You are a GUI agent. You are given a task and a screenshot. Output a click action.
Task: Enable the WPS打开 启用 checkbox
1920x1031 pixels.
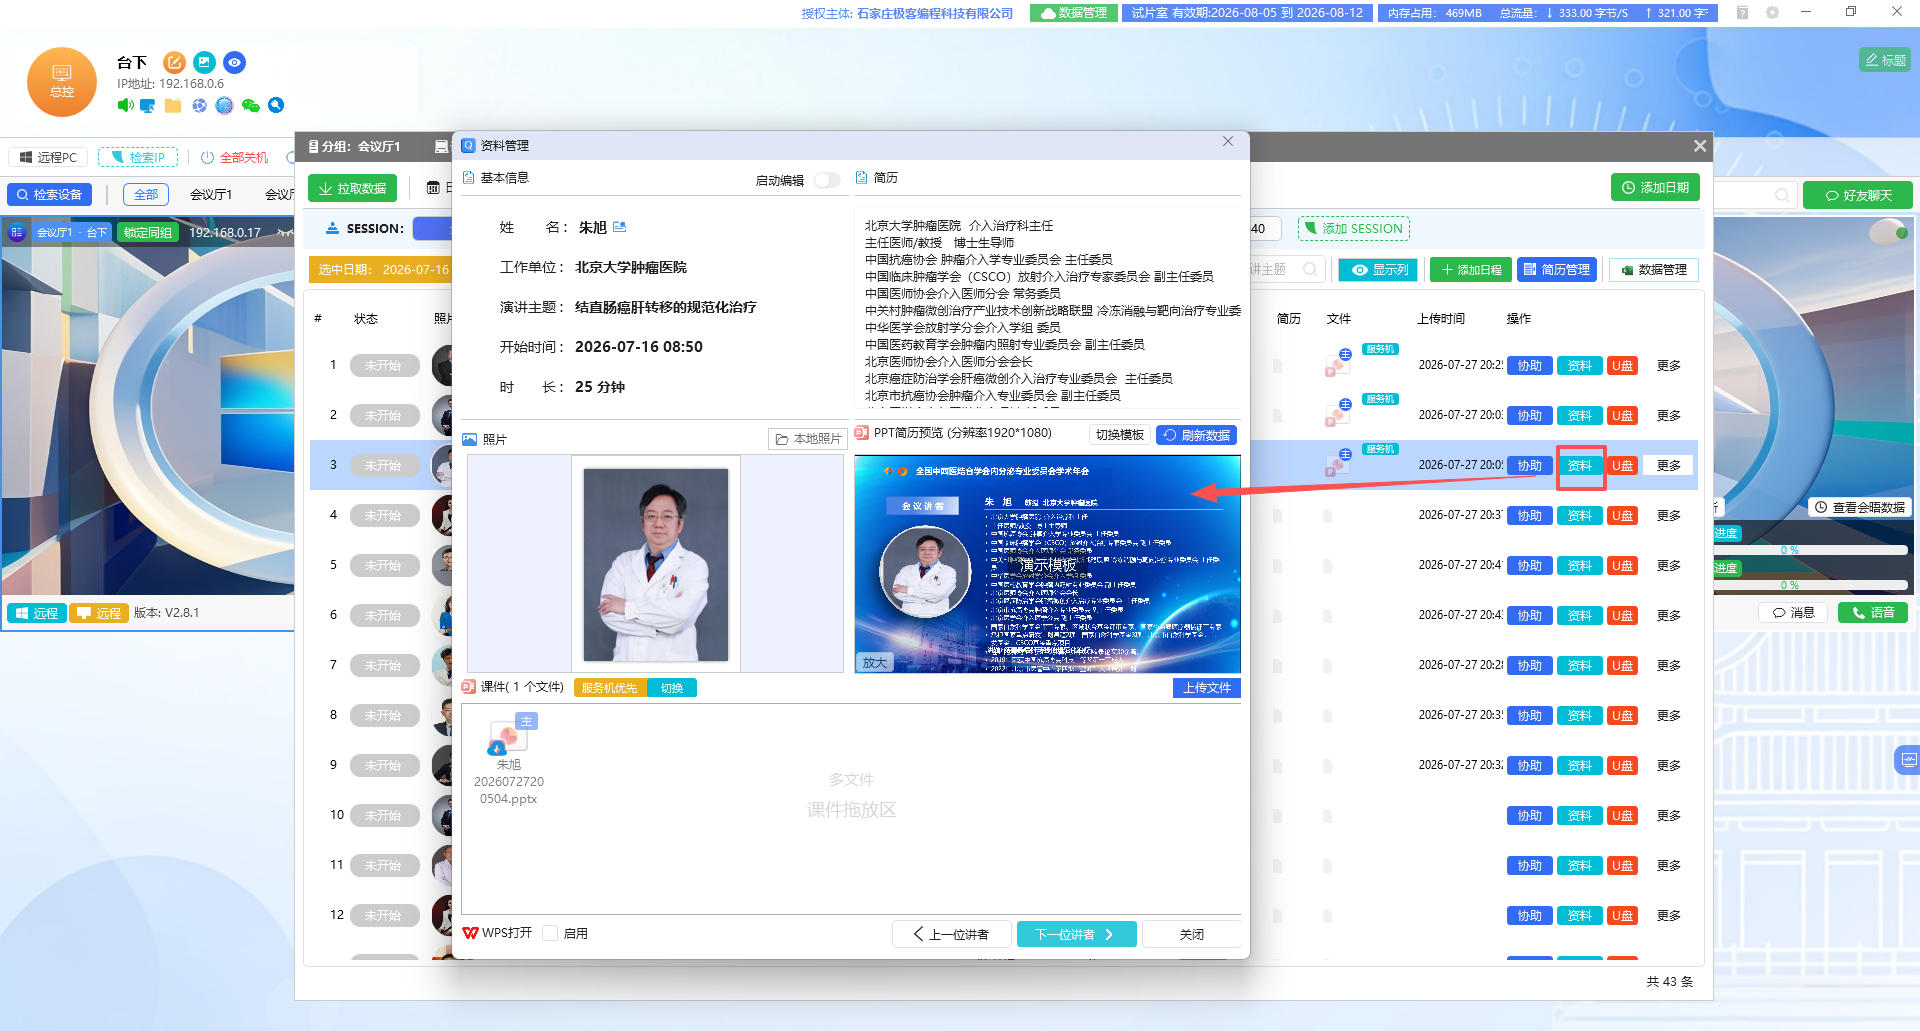pyautogui.click(x=550, y=933)
